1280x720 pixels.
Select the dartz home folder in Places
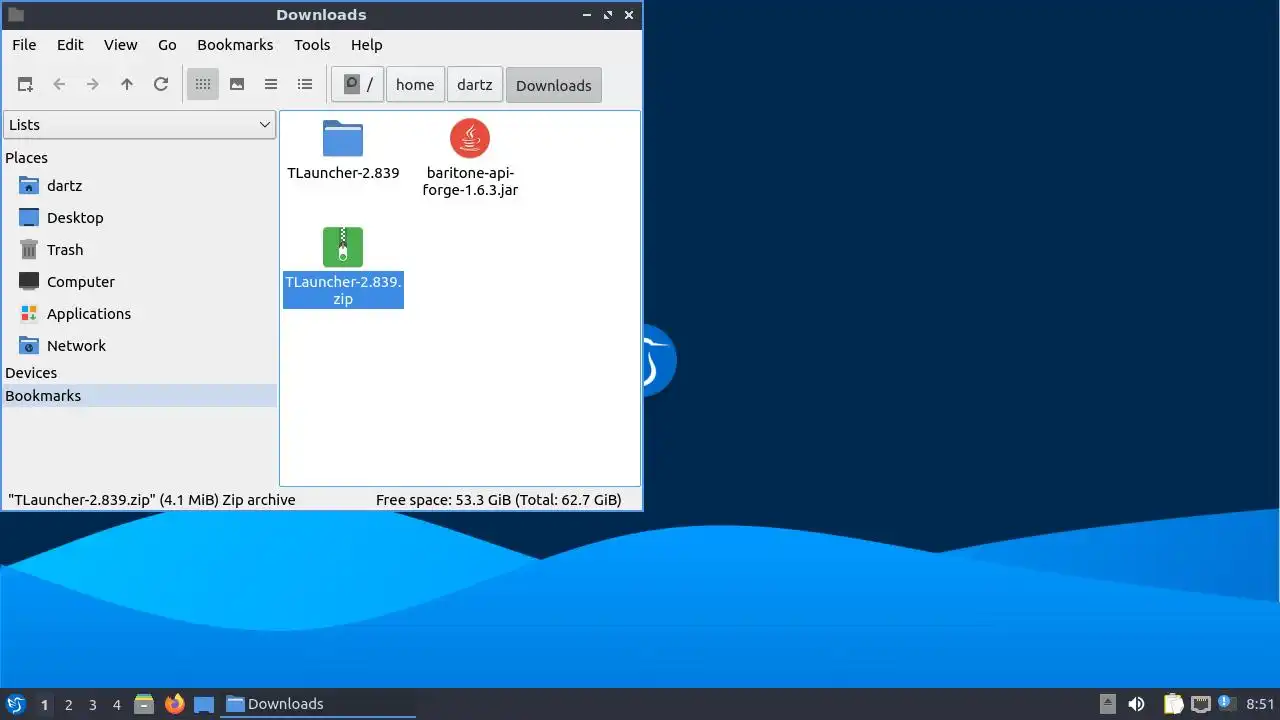coord(140,186)
